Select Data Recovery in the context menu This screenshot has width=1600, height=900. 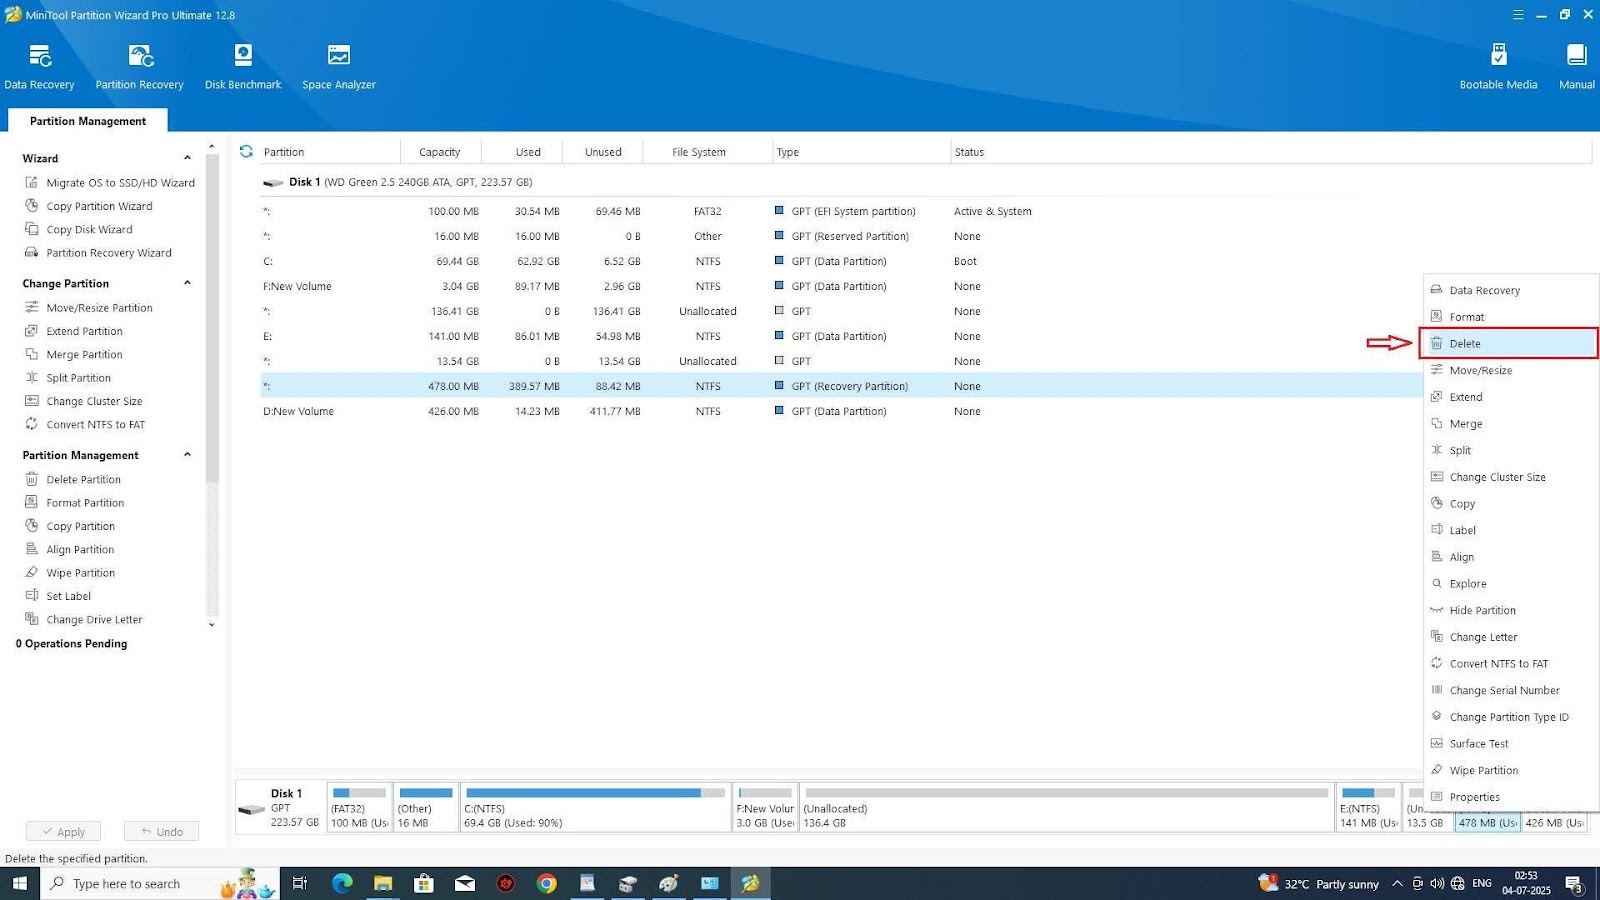[1509, 290]
